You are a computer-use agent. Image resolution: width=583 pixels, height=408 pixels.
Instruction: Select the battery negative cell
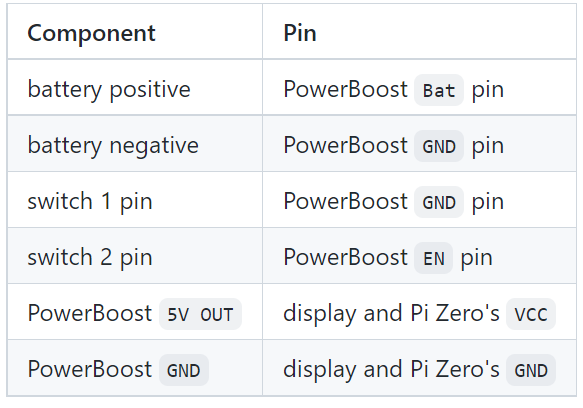coord(135,144)
